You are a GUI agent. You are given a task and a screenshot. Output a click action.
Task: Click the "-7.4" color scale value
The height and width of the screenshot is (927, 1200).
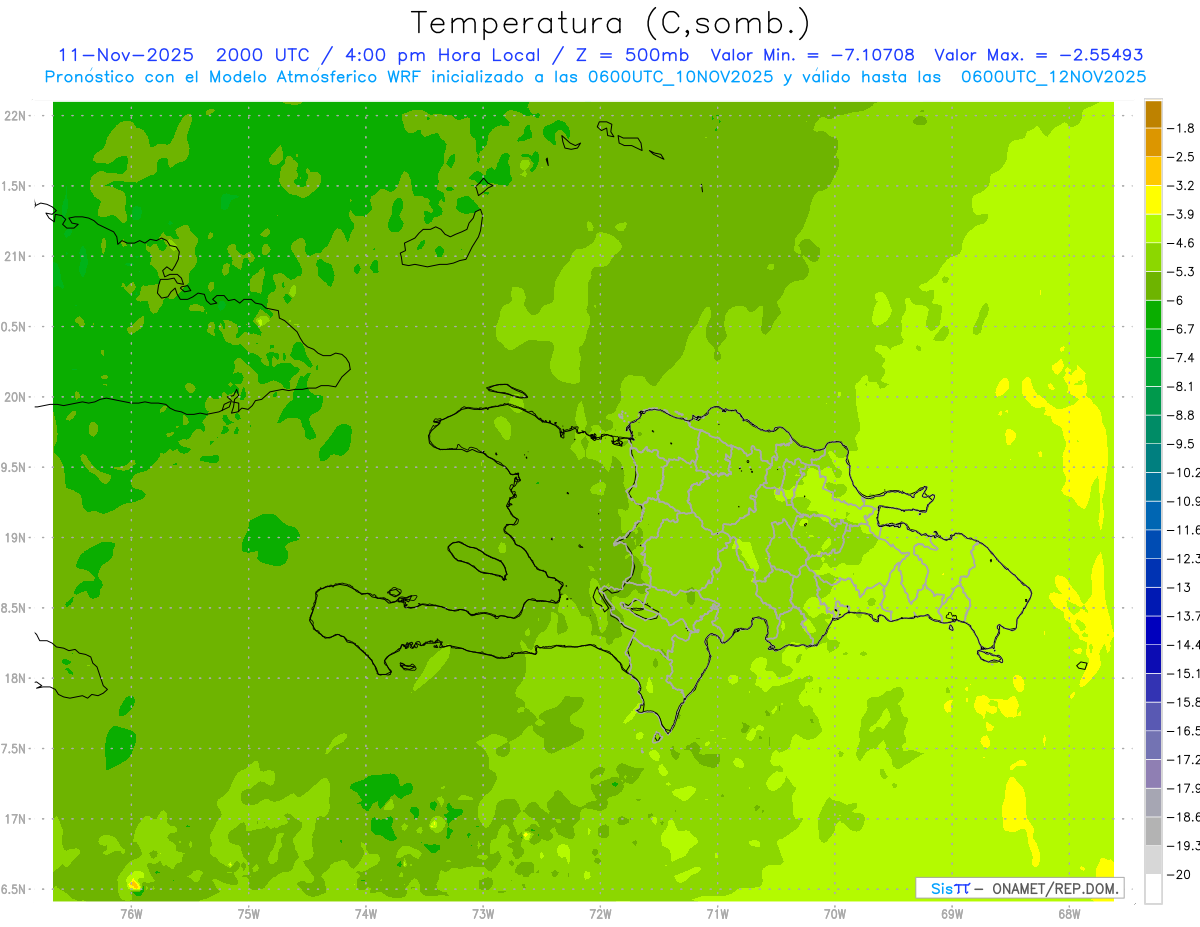click(1181, 357)
